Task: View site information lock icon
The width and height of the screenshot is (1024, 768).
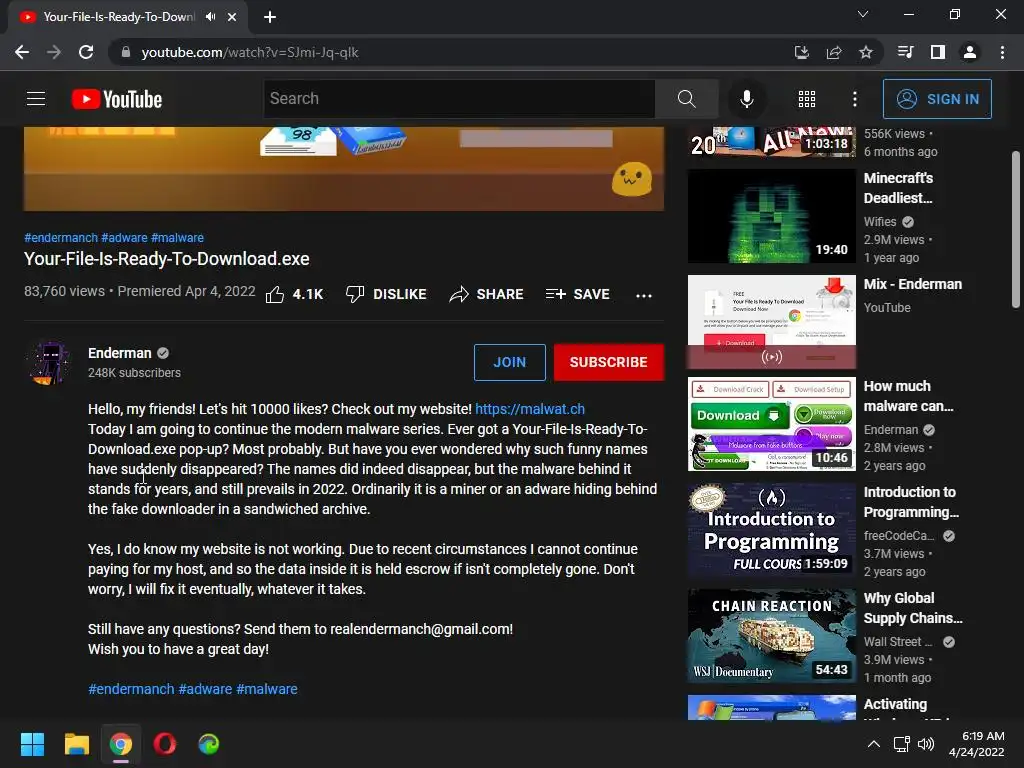Action: pos(126,52)
